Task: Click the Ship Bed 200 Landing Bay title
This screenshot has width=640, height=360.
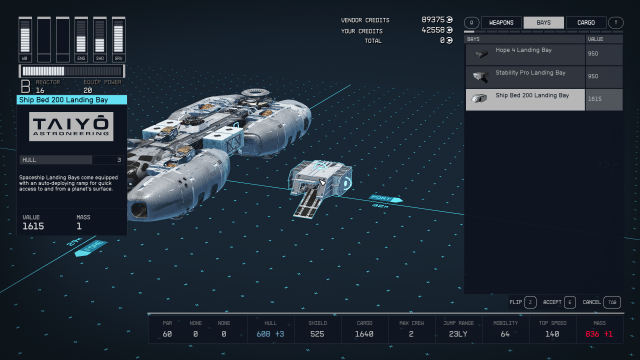Action: pos(64,100)
